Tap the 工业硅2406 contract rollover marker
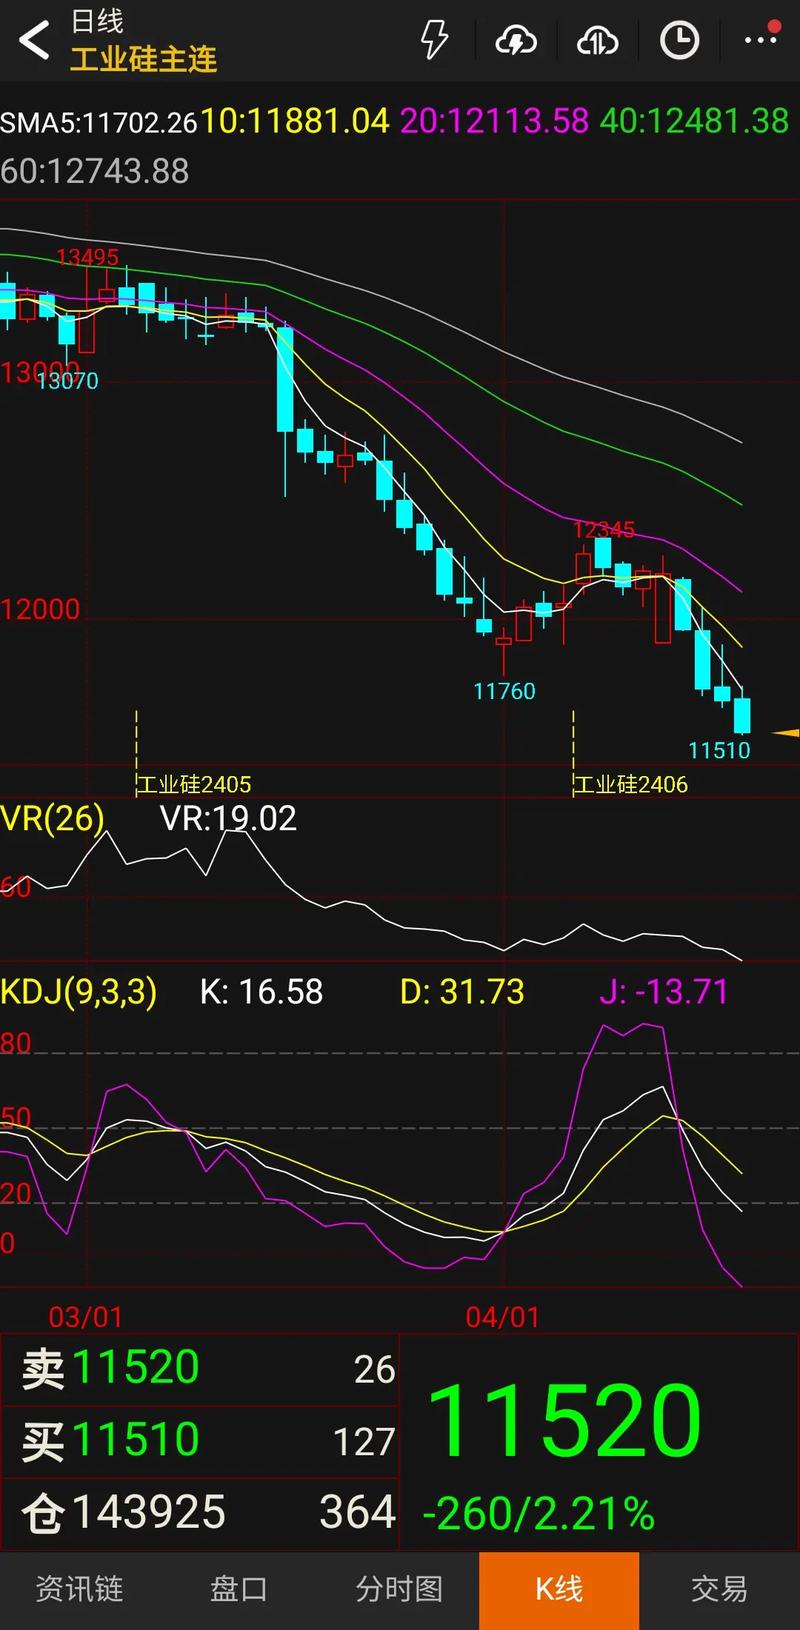The height and width of the screenshot is (1630, 800). click(631, 784)
